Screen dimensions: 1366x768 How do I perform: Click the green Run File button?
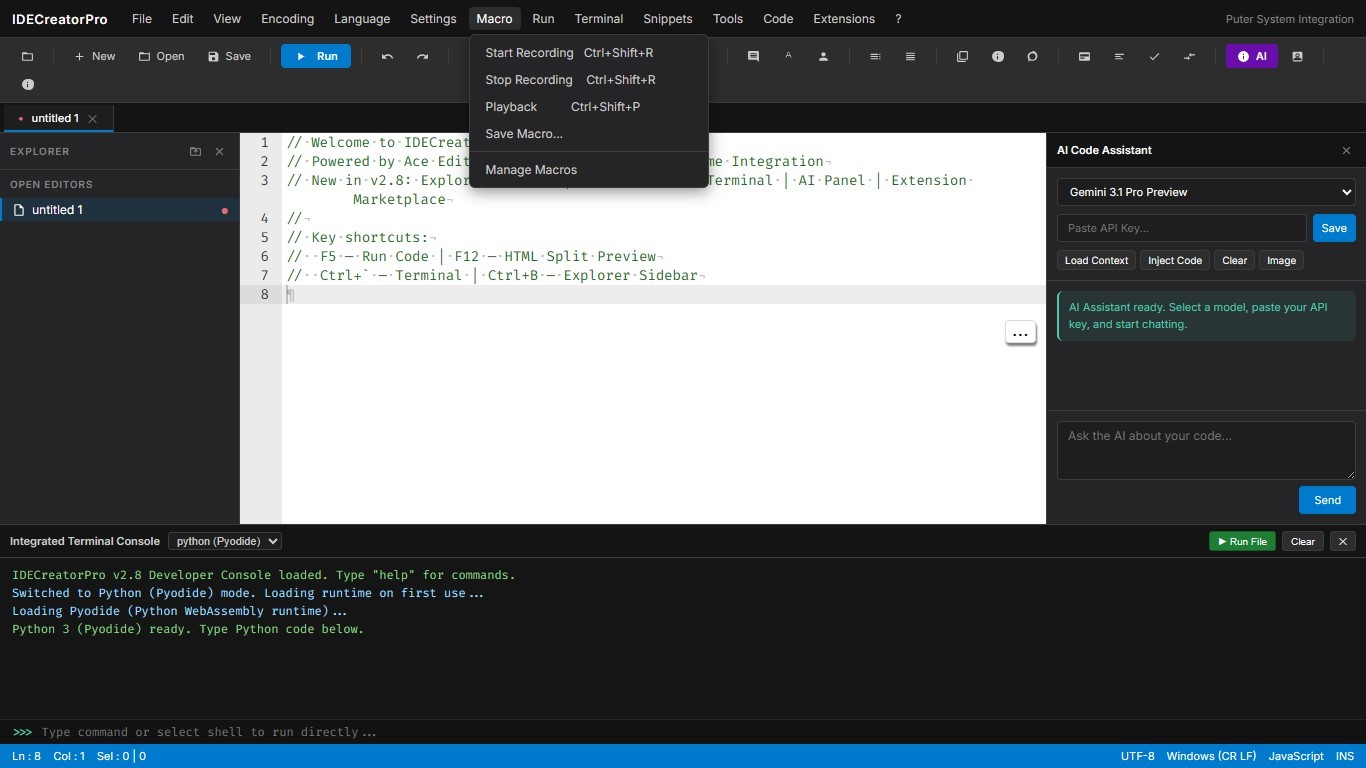pos(1242,541)
